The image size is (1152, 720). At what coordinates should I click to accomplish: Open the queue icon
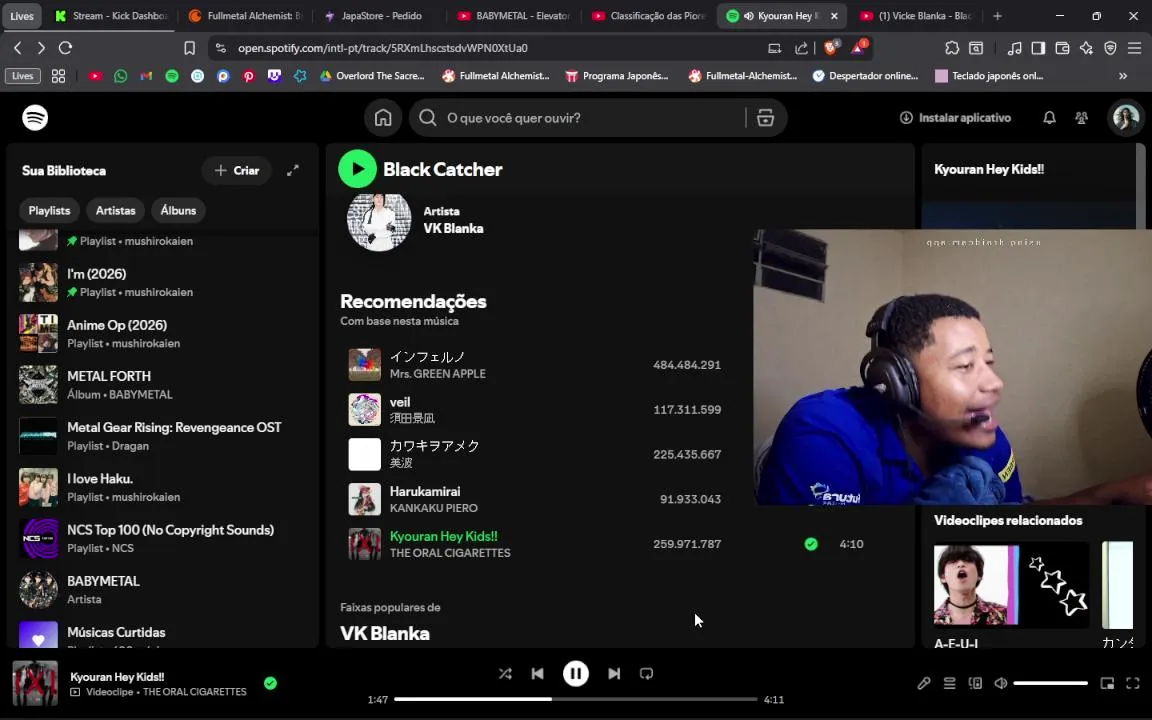click(x=949, y=683)
